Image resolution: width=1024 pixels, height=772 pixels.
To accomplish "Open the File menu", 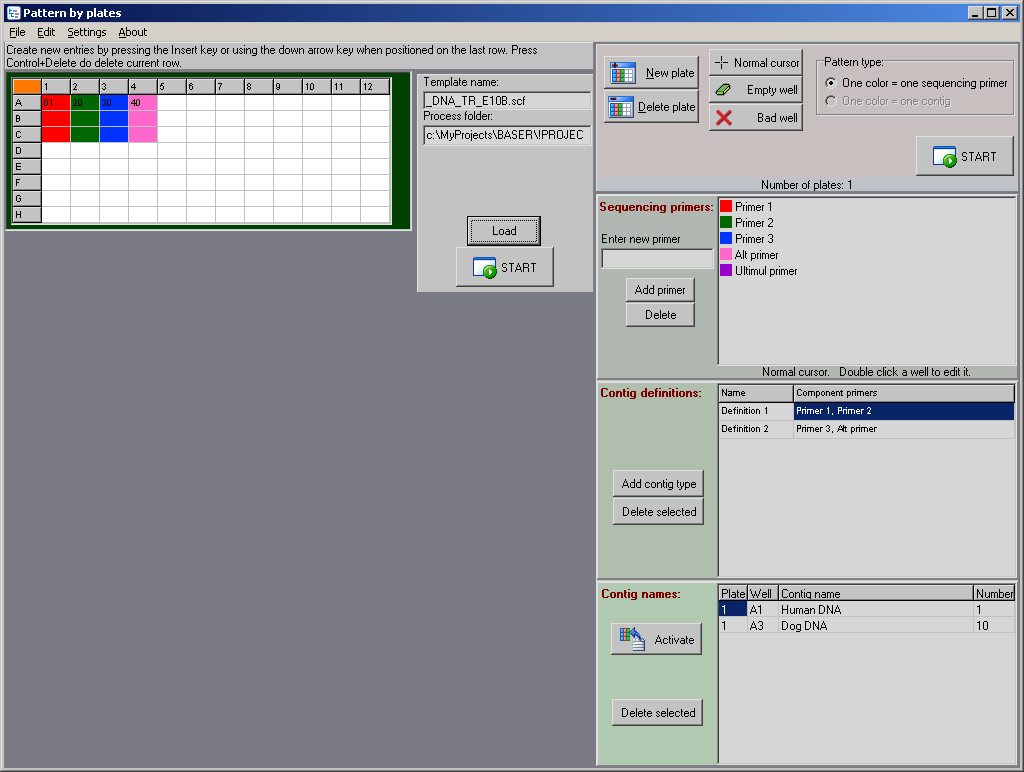I will [x=17, y=32].
